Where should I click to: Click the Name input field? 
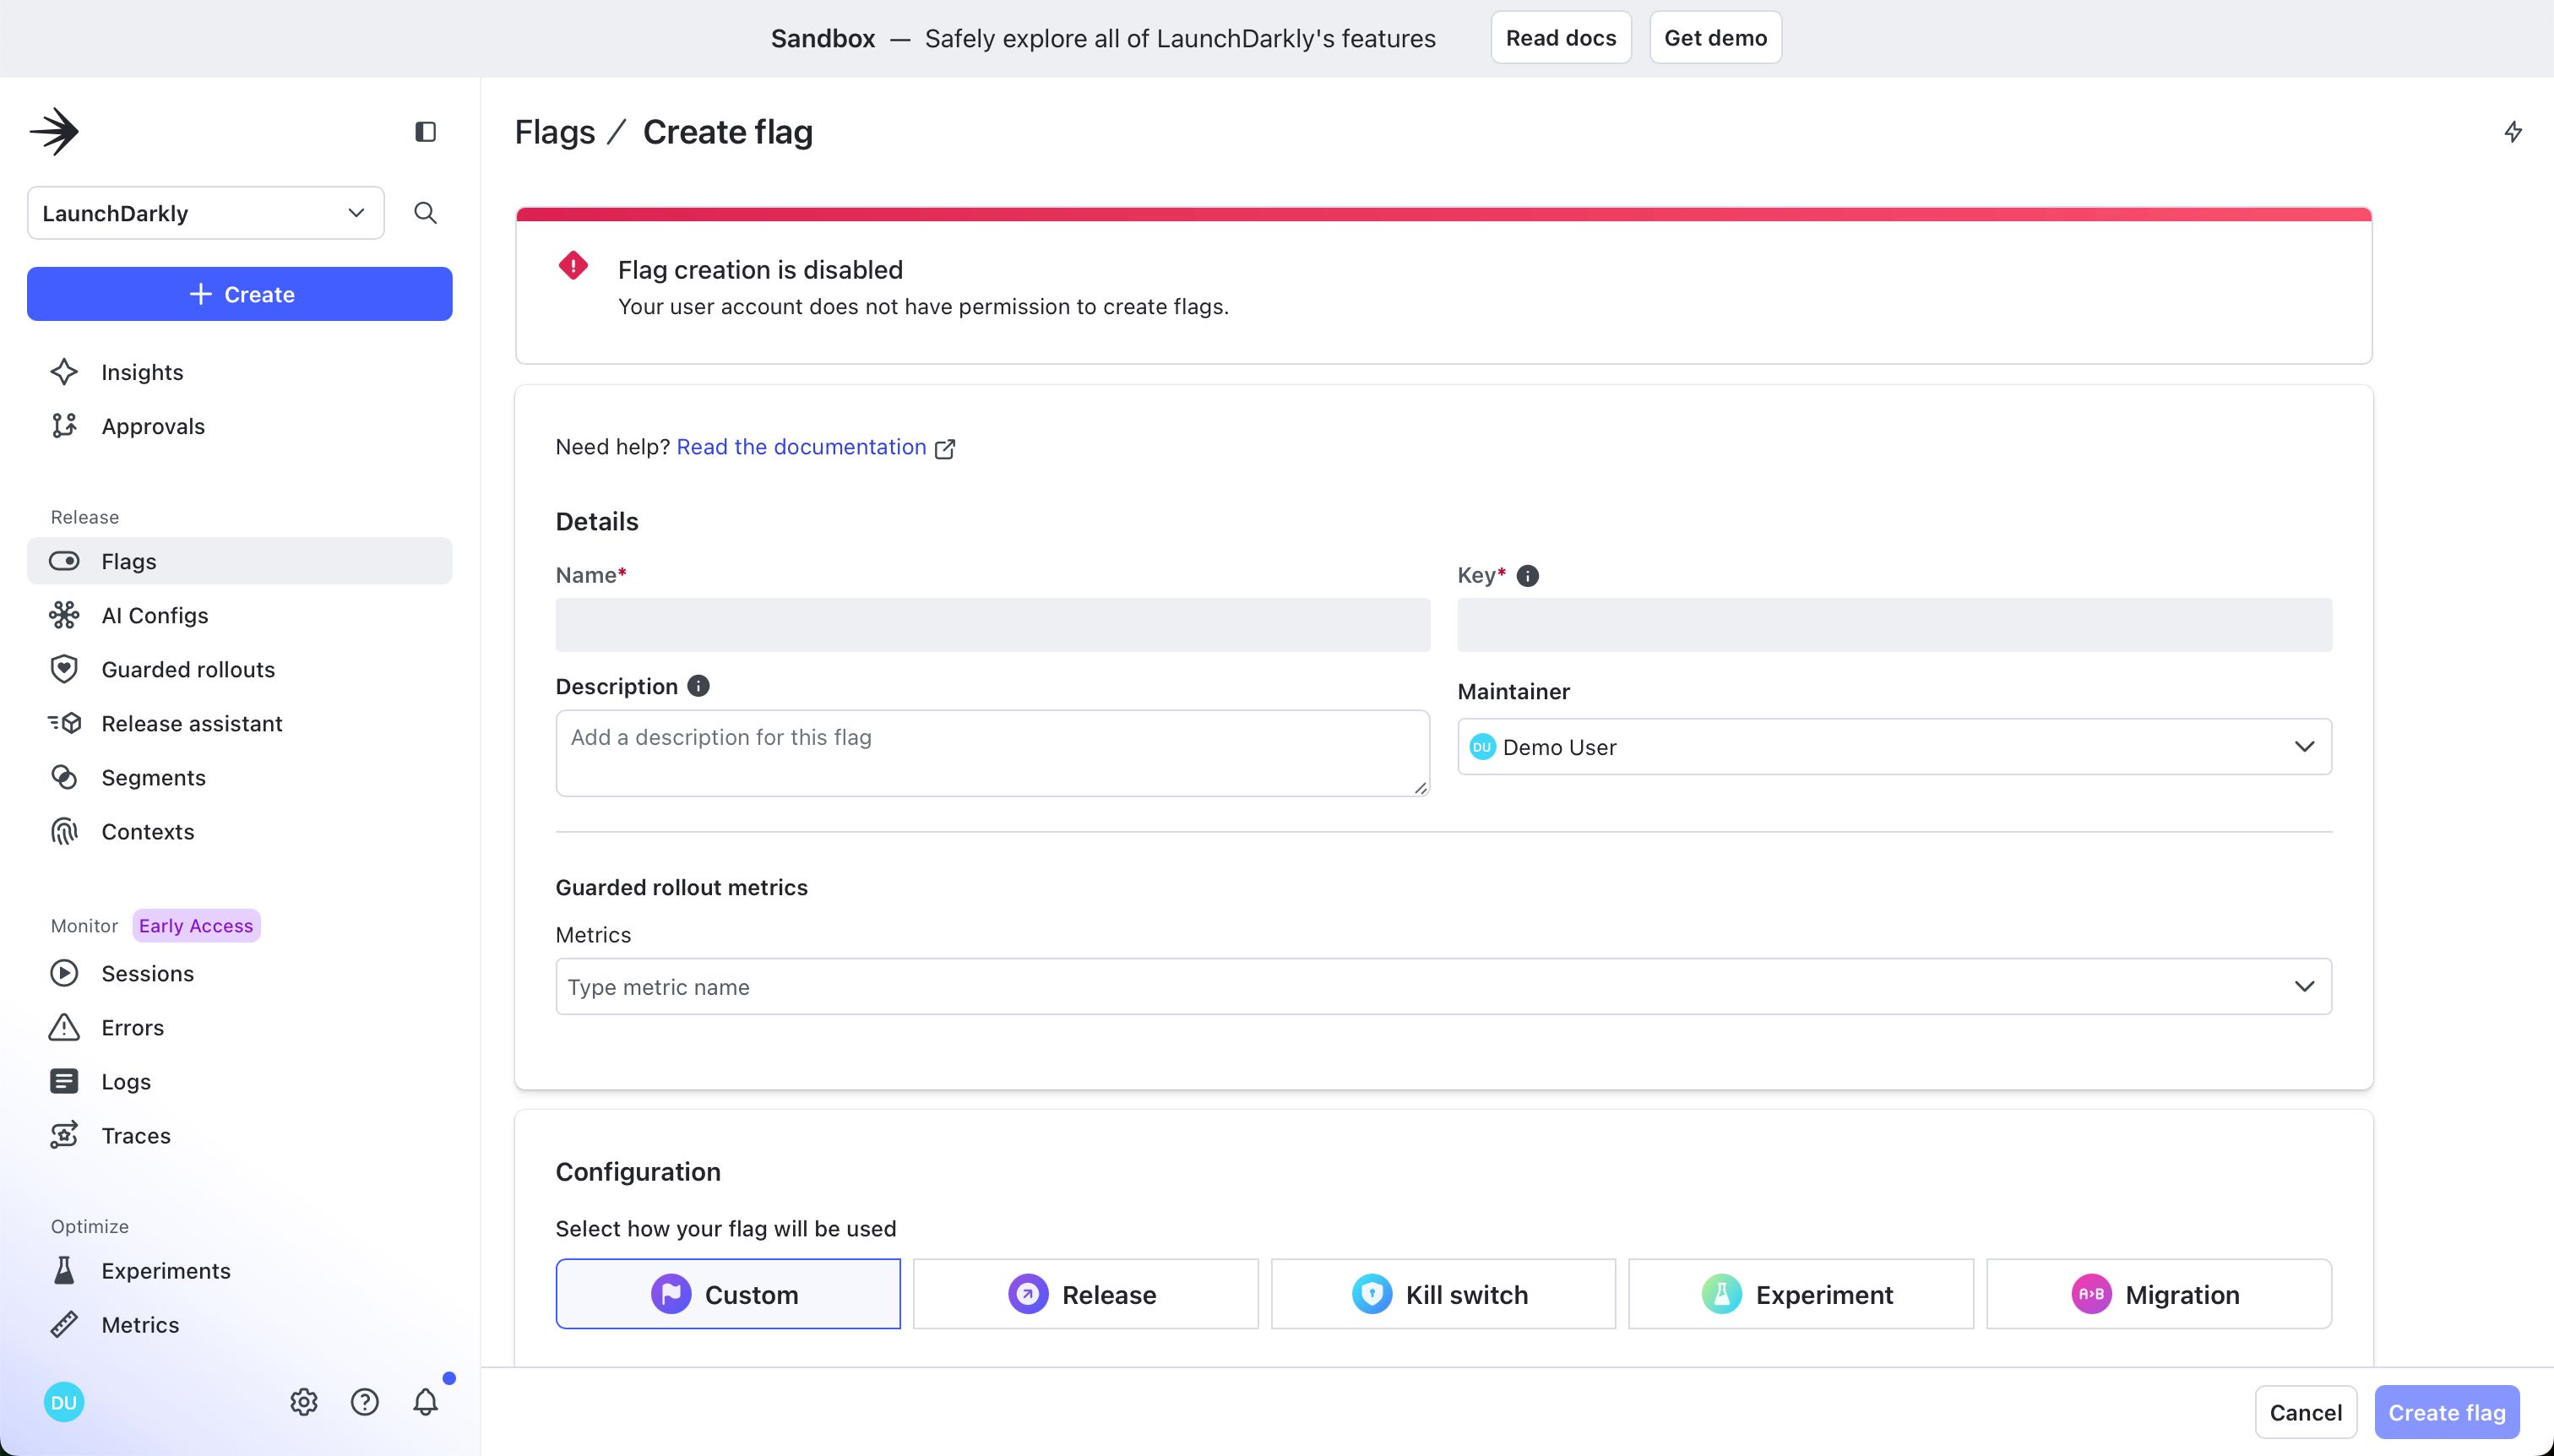pyautogui.click(x=993, y=625)
